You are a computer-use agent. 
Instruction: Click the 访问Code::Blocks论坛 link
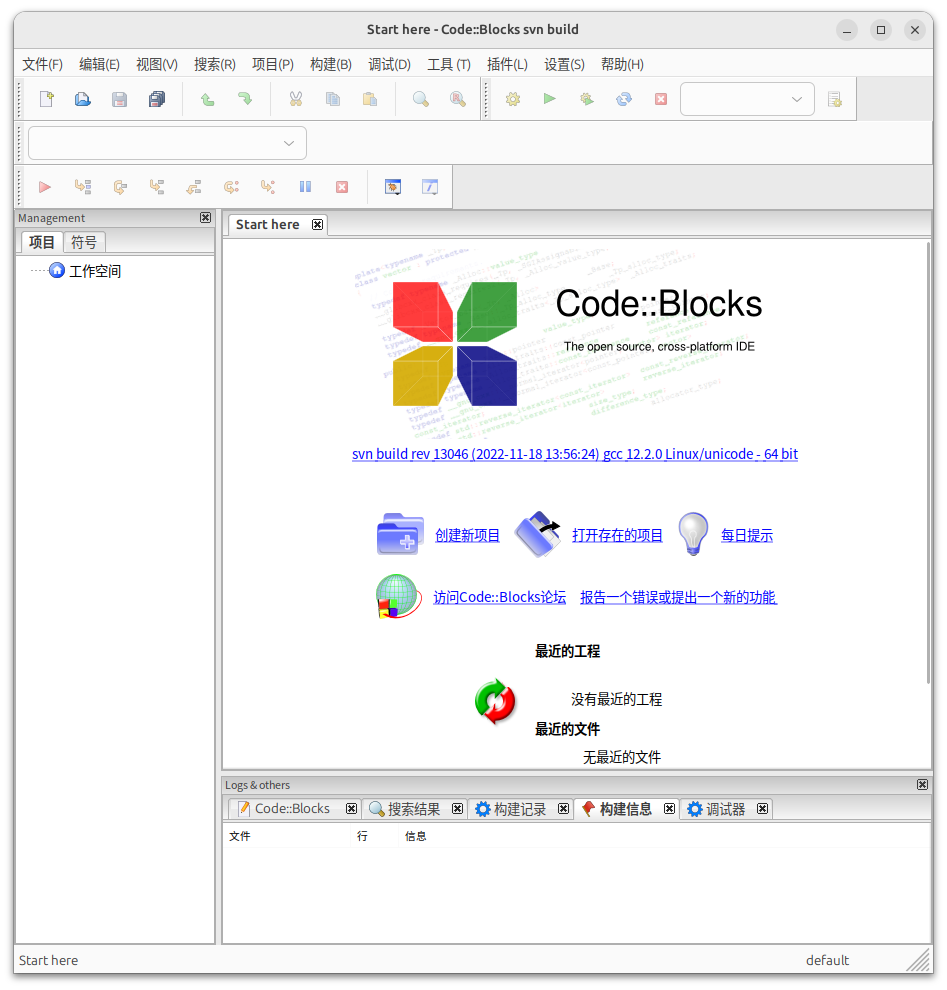(x=499, y=597)
